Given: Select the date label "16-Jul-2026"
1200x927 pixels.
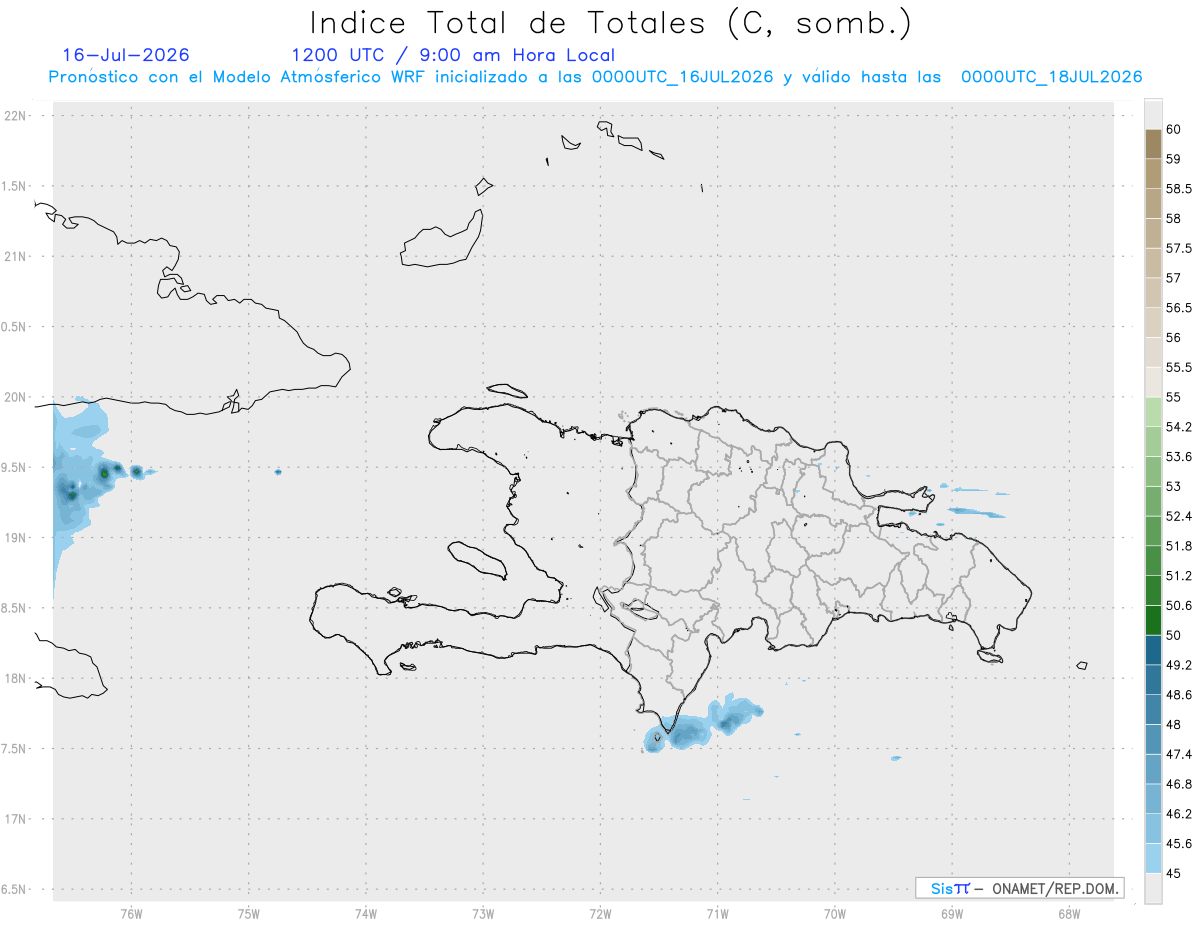Looking at the screenshot, I should pos(126,55).
